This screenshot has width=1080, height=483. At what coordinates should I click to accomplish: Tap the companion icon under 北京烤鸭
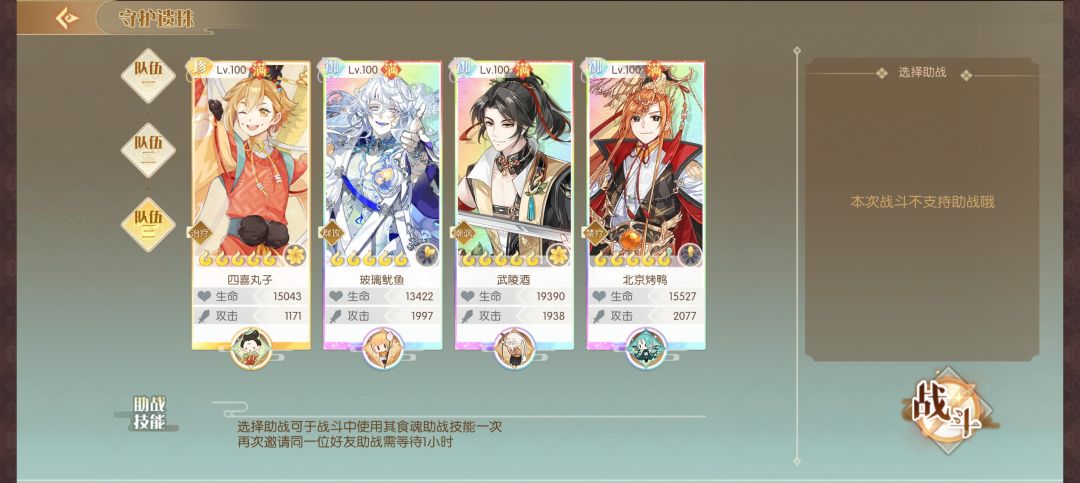click(x=646, y=349)
